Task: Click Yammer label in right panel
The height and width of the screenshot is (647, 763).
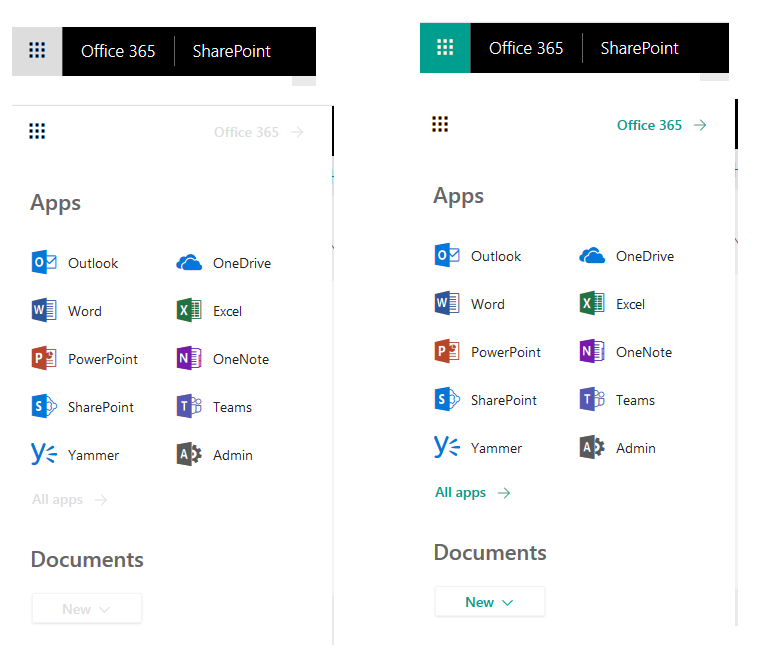Action: pos(496,448)
